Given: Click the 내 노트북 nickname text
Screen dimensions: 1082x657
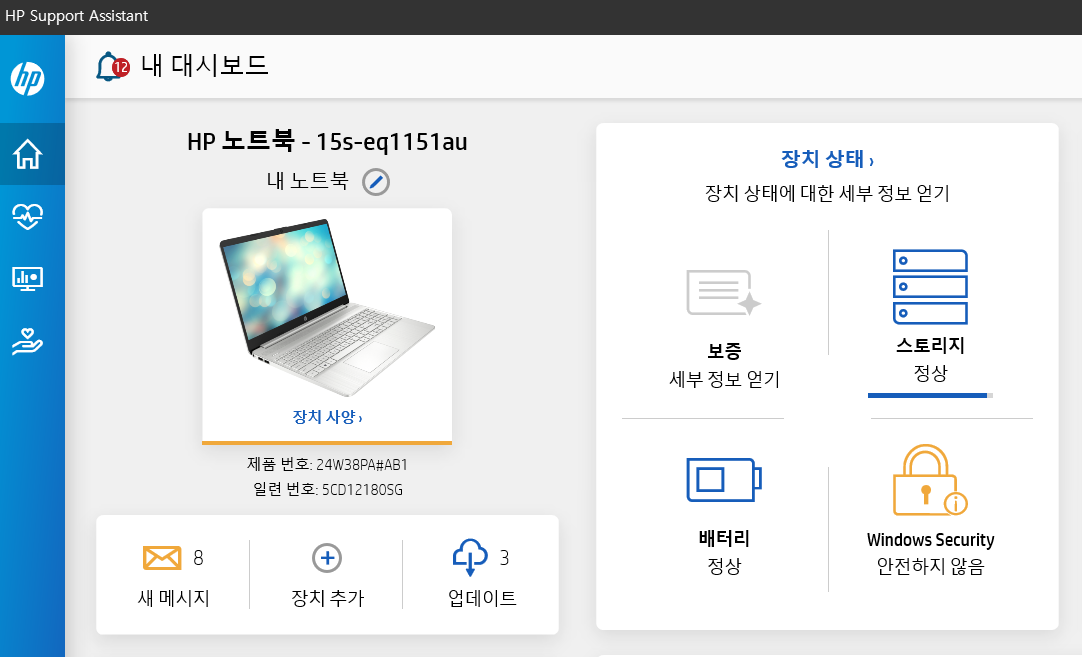Looking at the screenshot, I should coord(308,181).
